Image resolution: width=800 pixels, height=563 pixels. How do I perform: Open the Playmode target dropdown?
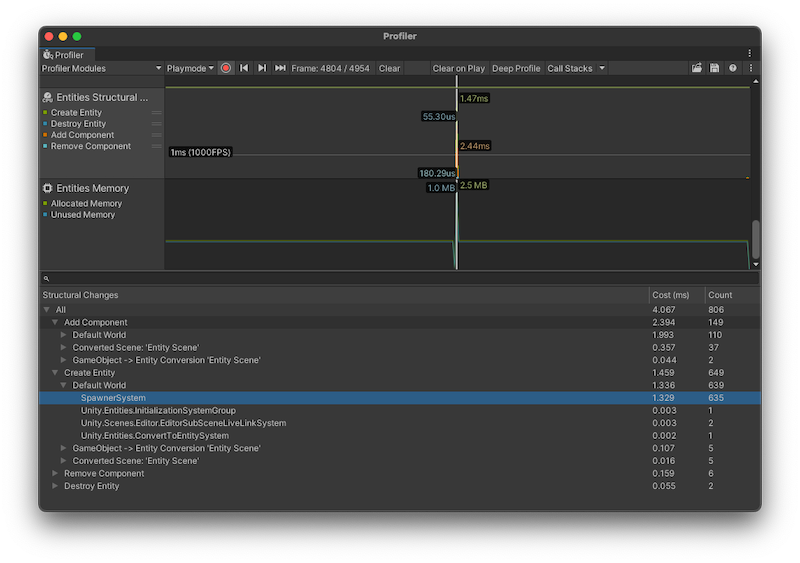coord(190,68)
